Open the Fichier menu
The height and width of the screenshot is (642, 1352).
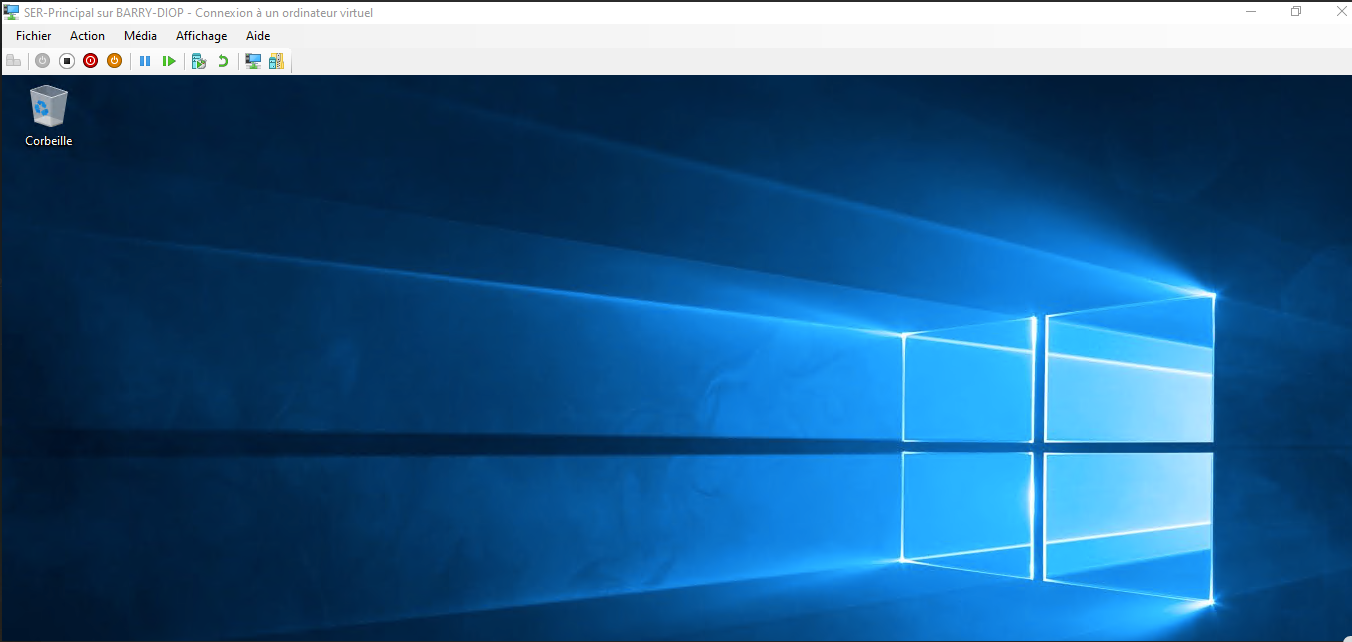pyautogui.click(x=33, y=36)
